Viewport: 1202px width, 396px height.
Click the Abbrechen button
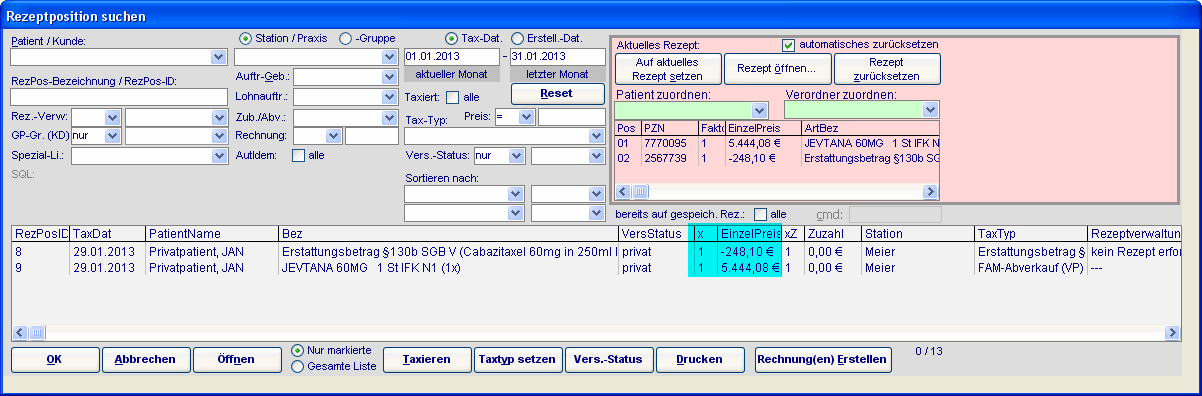pos(146,359)
